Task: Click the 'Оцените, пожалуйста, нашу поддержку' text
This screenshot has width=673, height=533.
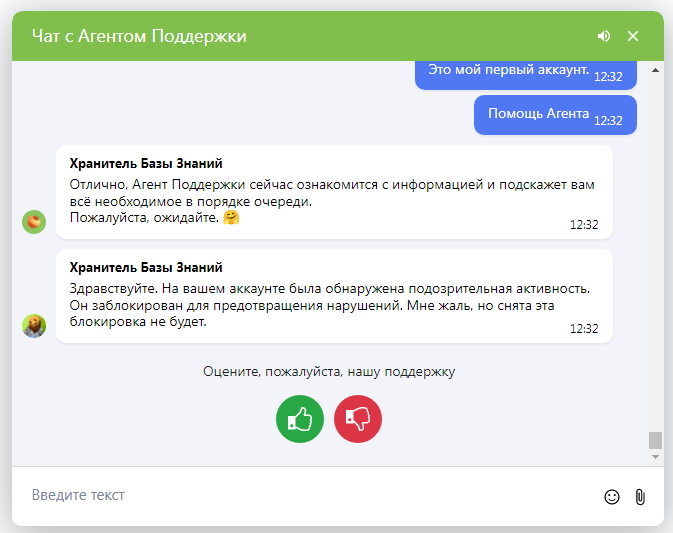Action: point(329,371)
